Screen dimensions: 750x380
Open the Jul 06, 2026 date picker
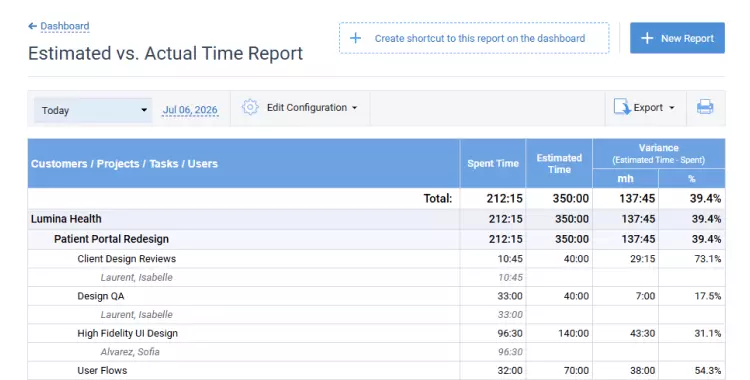[x=190, y=110]
